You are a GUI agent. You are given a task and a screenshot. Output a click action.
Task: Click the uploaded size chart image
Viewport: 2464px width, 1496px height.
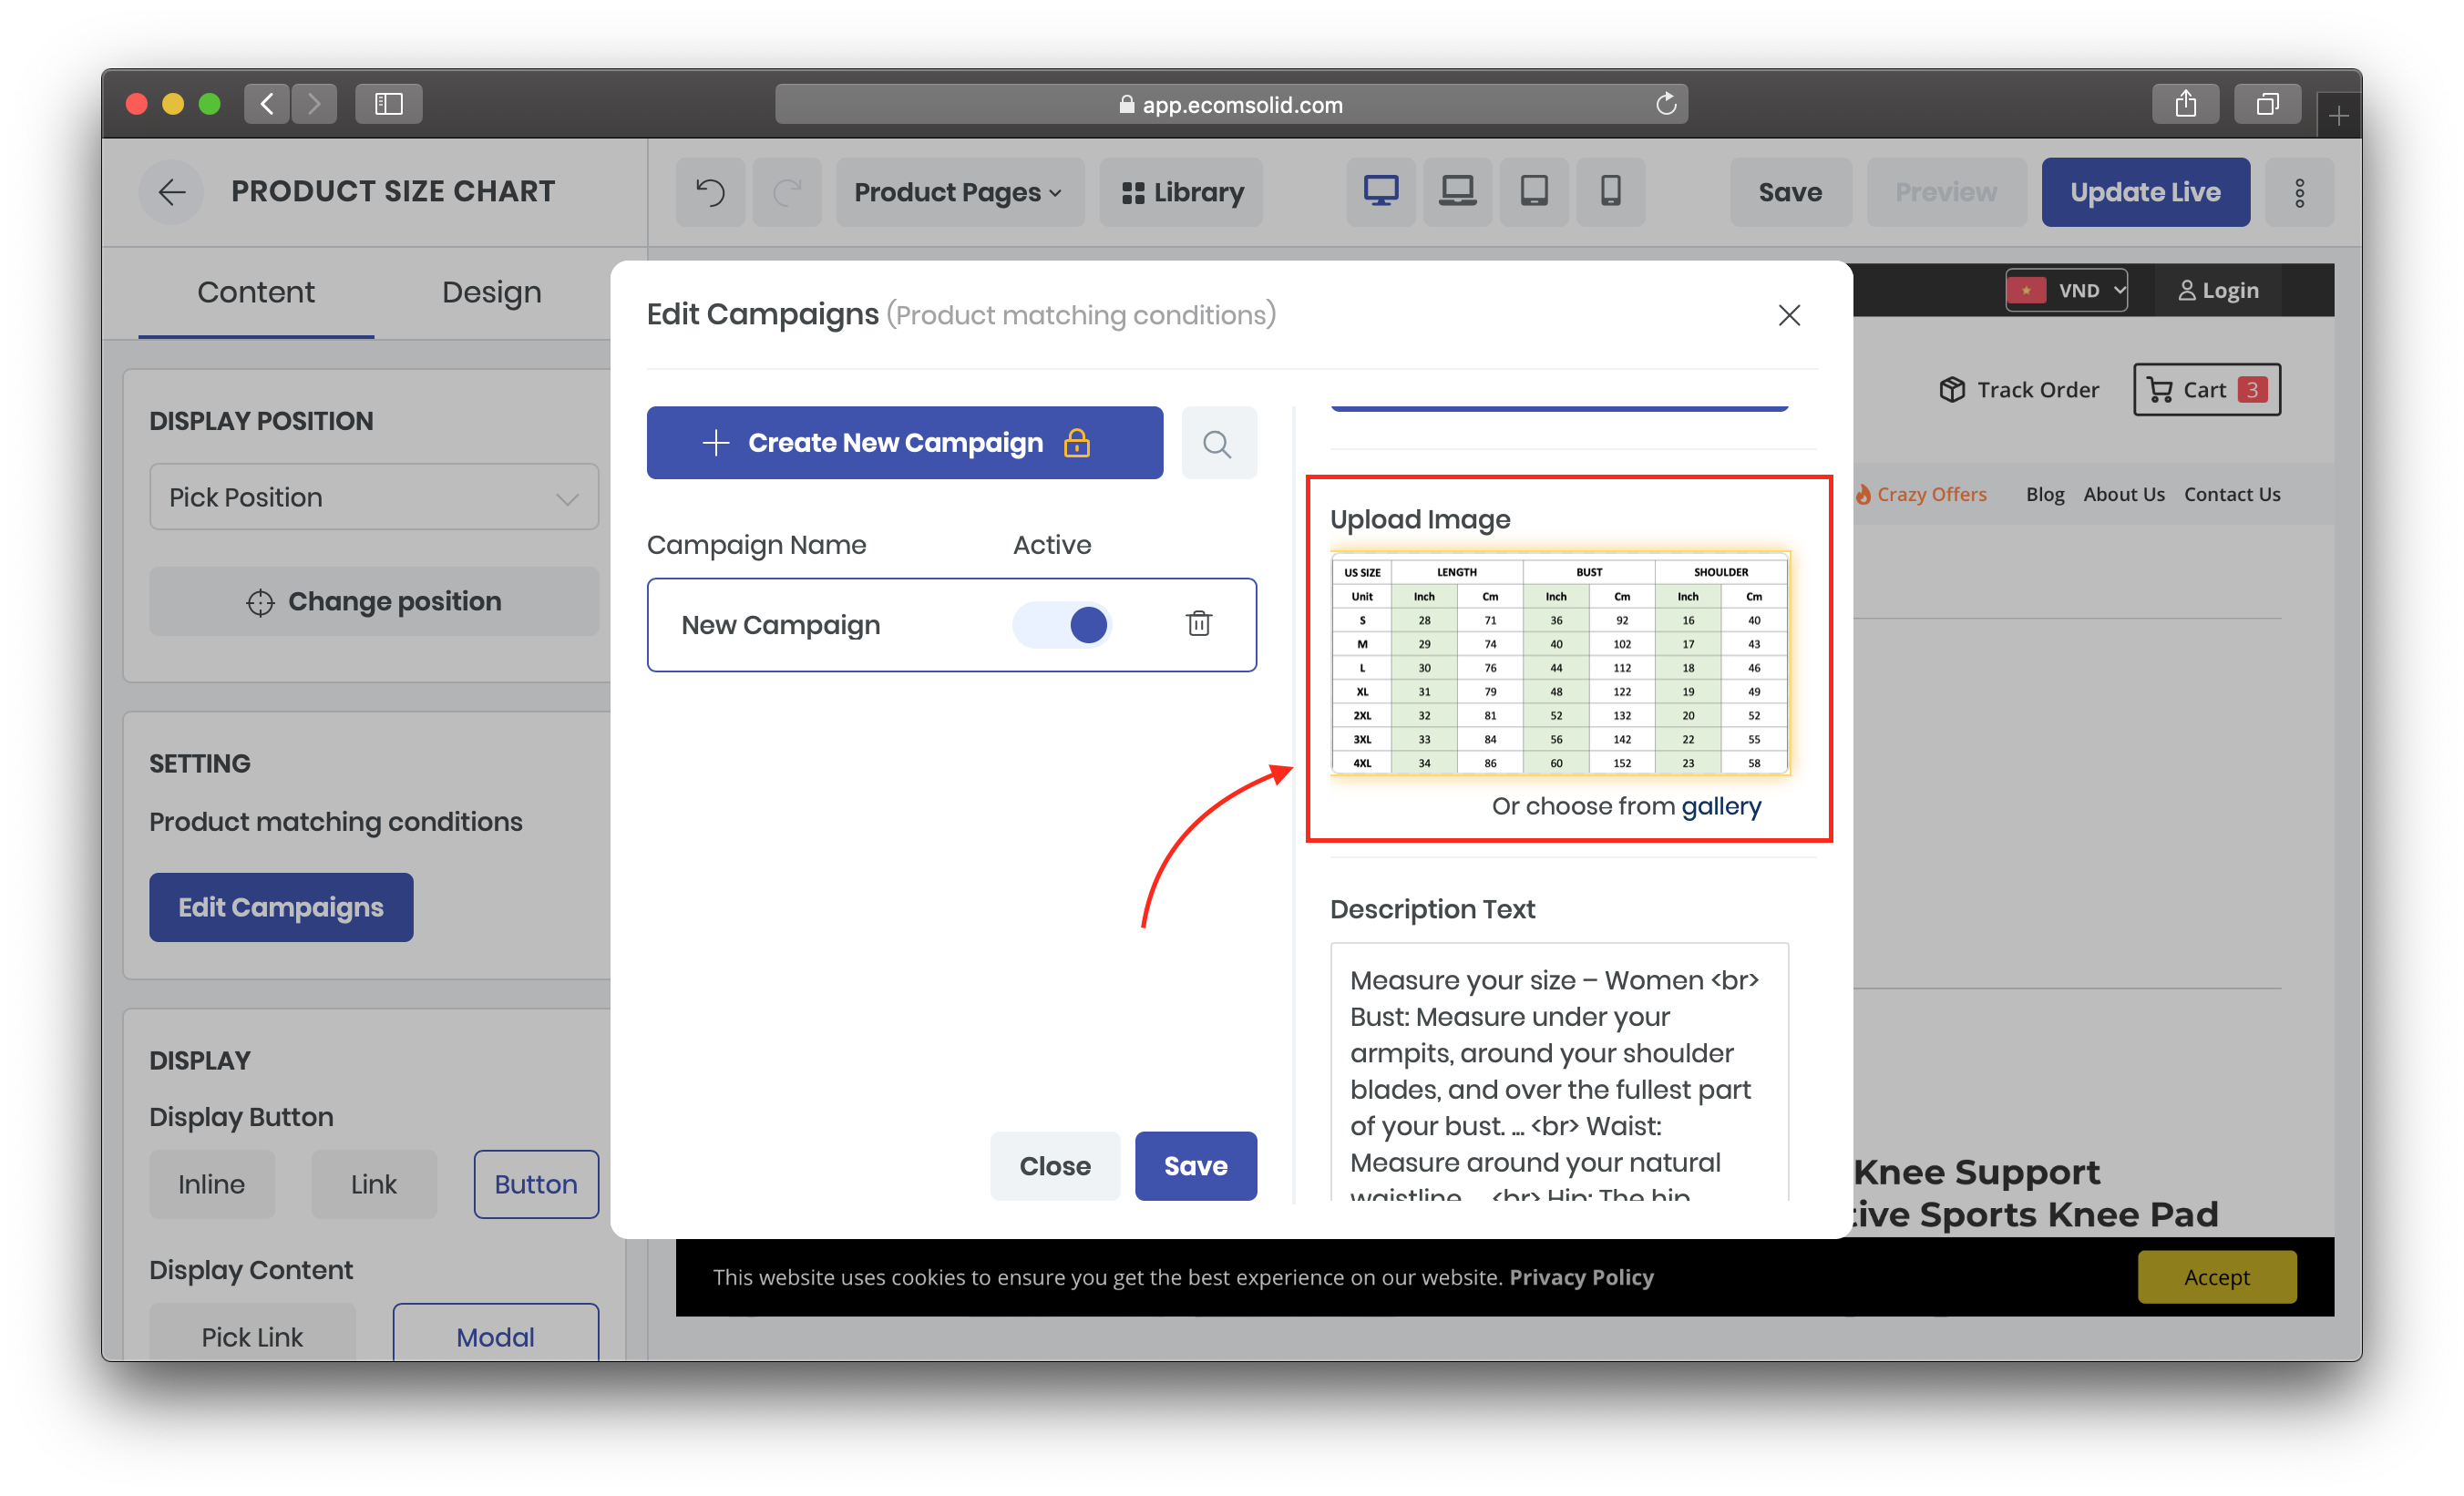[1559, 664]
